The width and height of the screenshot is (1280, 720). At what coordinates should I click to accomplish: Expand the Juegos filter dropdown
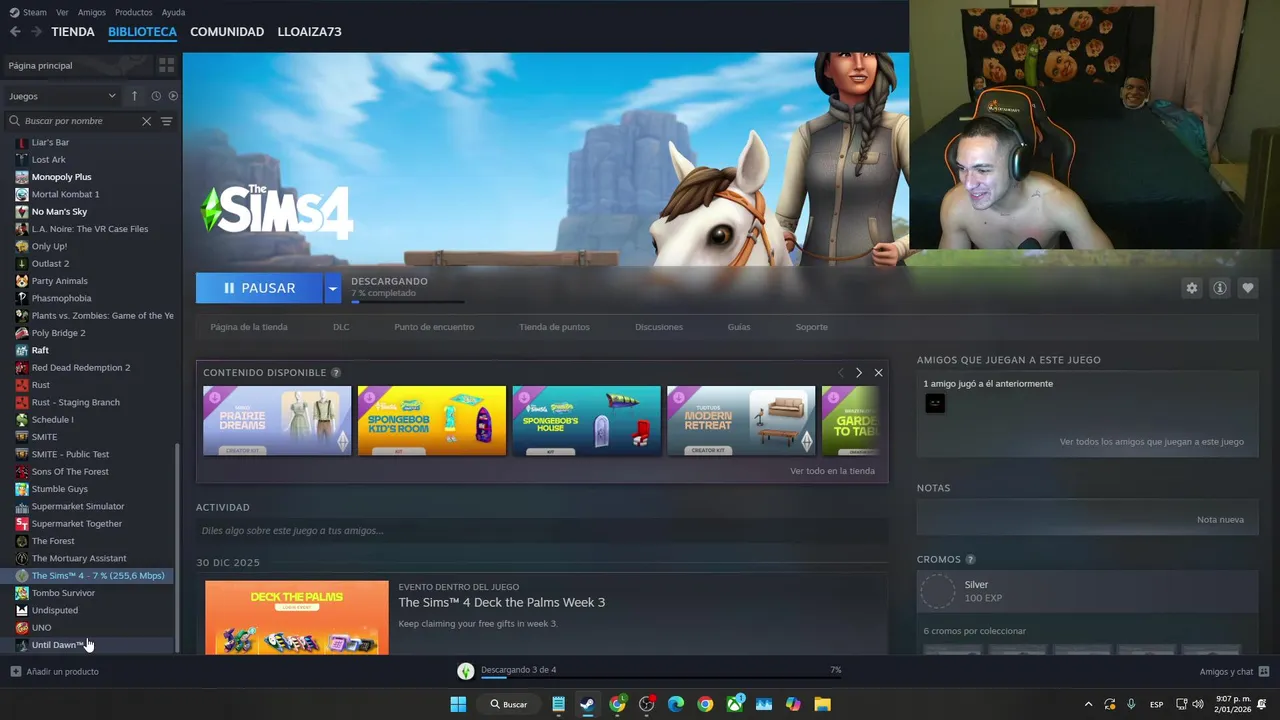coord(62,96)
